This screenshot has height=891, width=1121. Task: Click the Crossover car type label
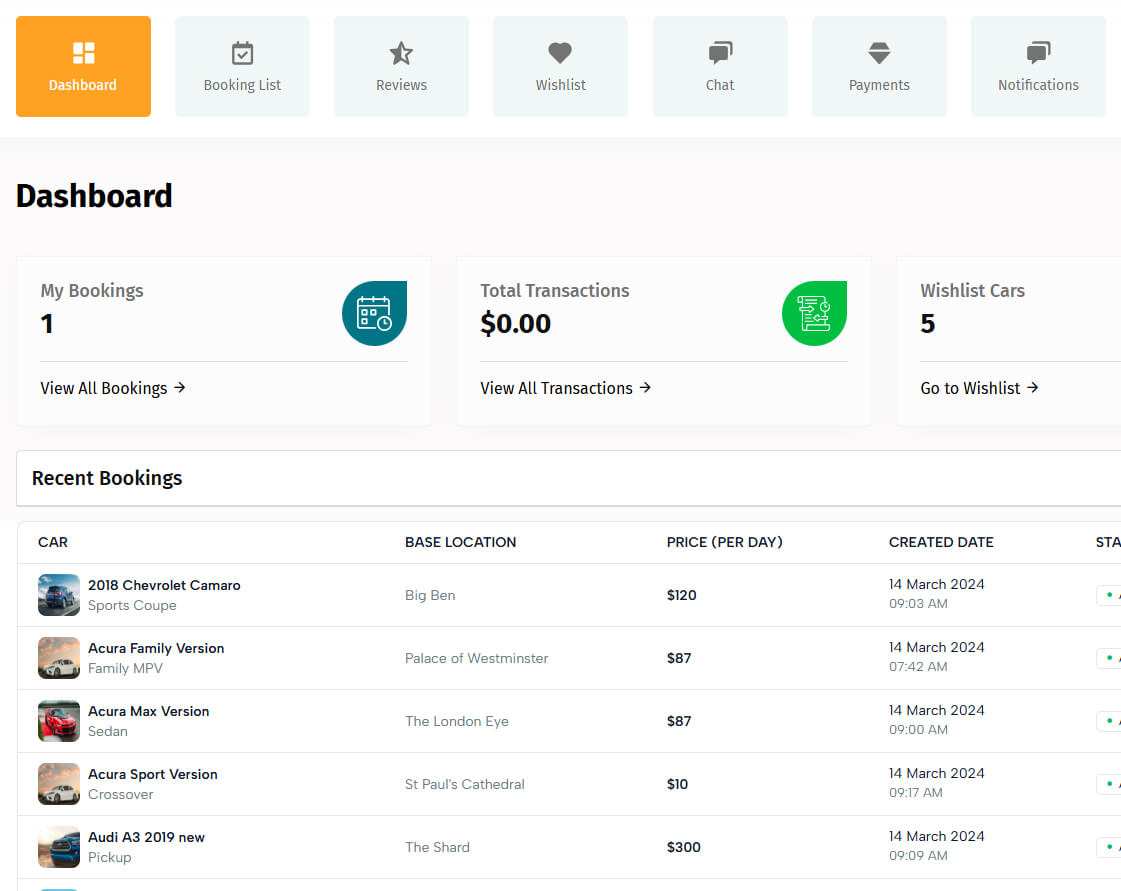click(x=120, y=794)
